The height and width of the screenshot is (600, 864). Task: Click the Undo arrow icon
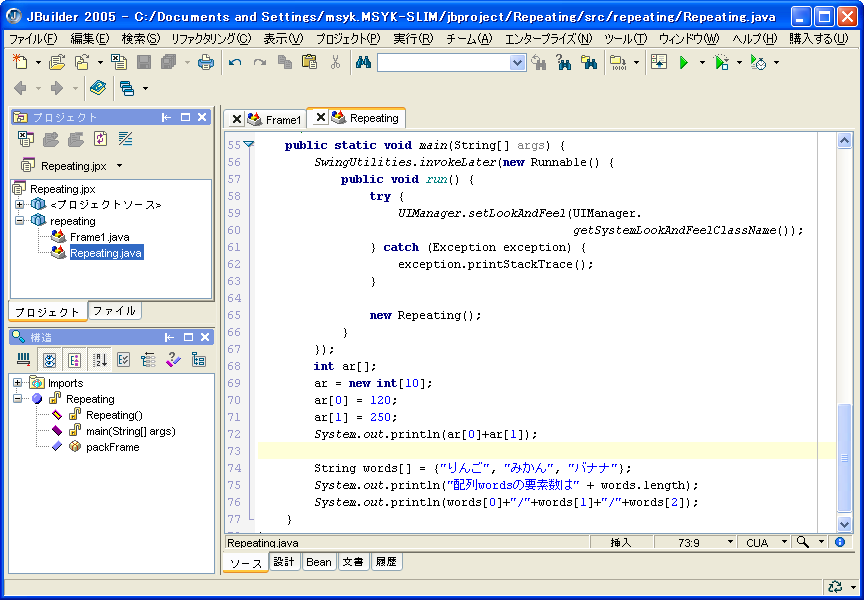click(235, 62)
